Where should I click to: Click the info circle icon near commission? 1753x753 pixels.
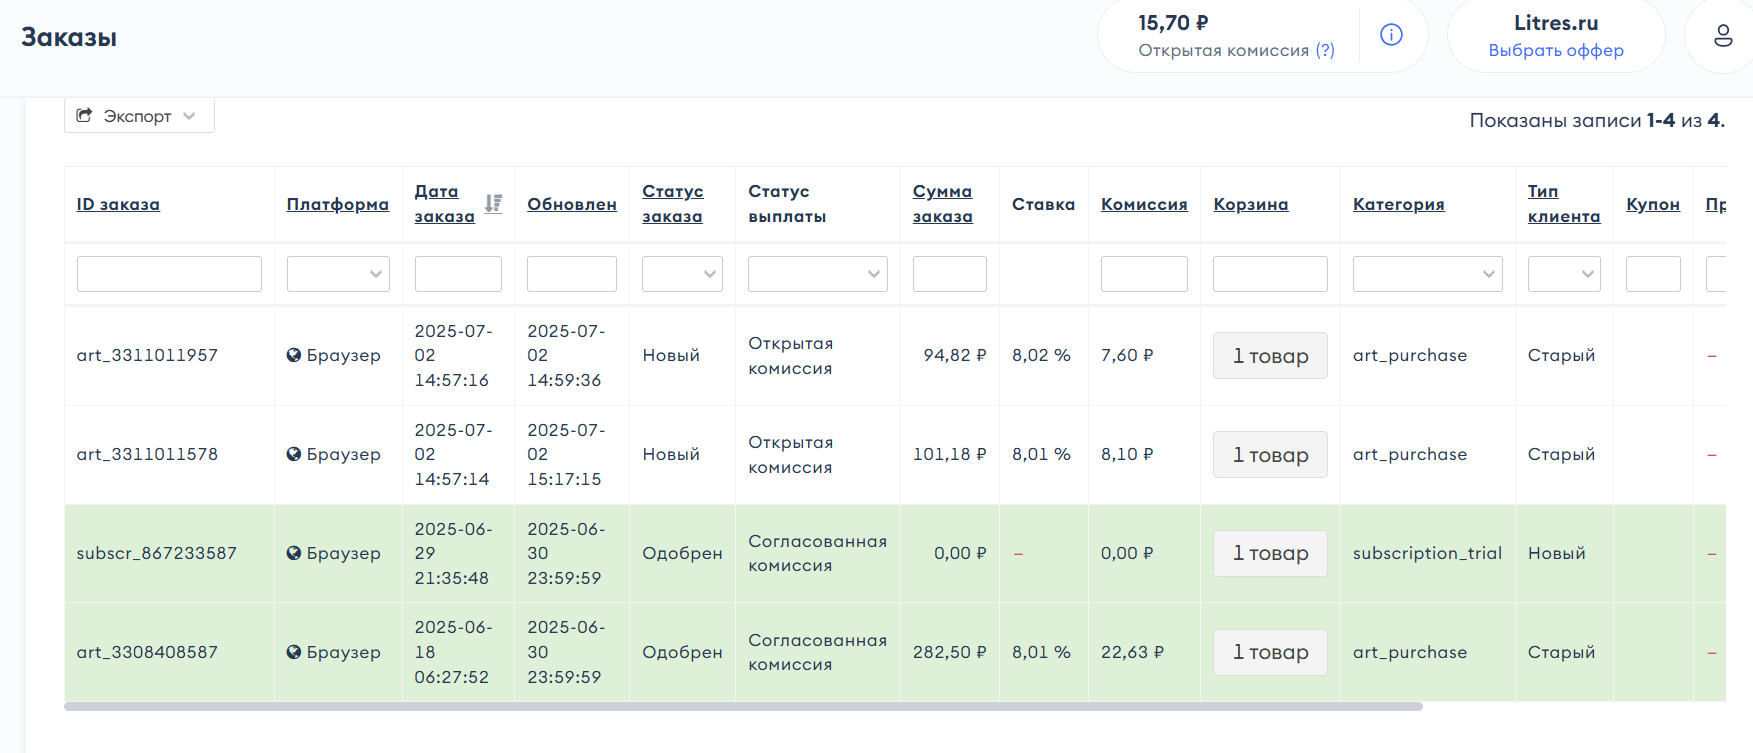point(1391,35)
